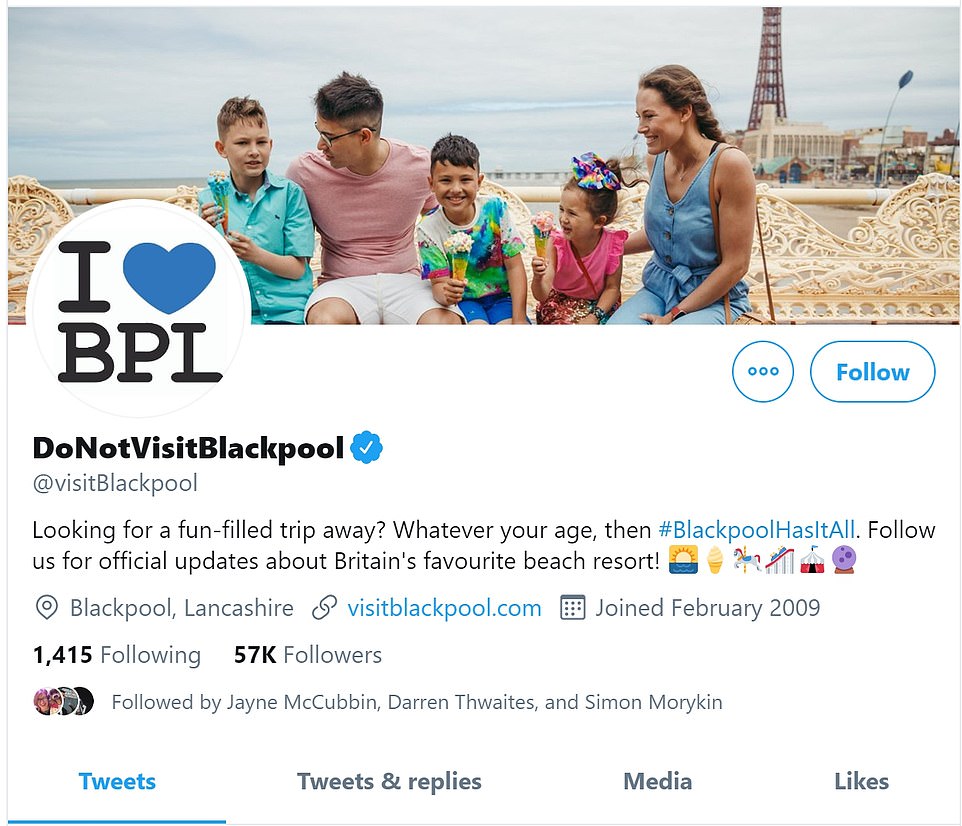Click the roller coaster emoji in bio
The image size is (962, 826).
[x=780, y=562]
